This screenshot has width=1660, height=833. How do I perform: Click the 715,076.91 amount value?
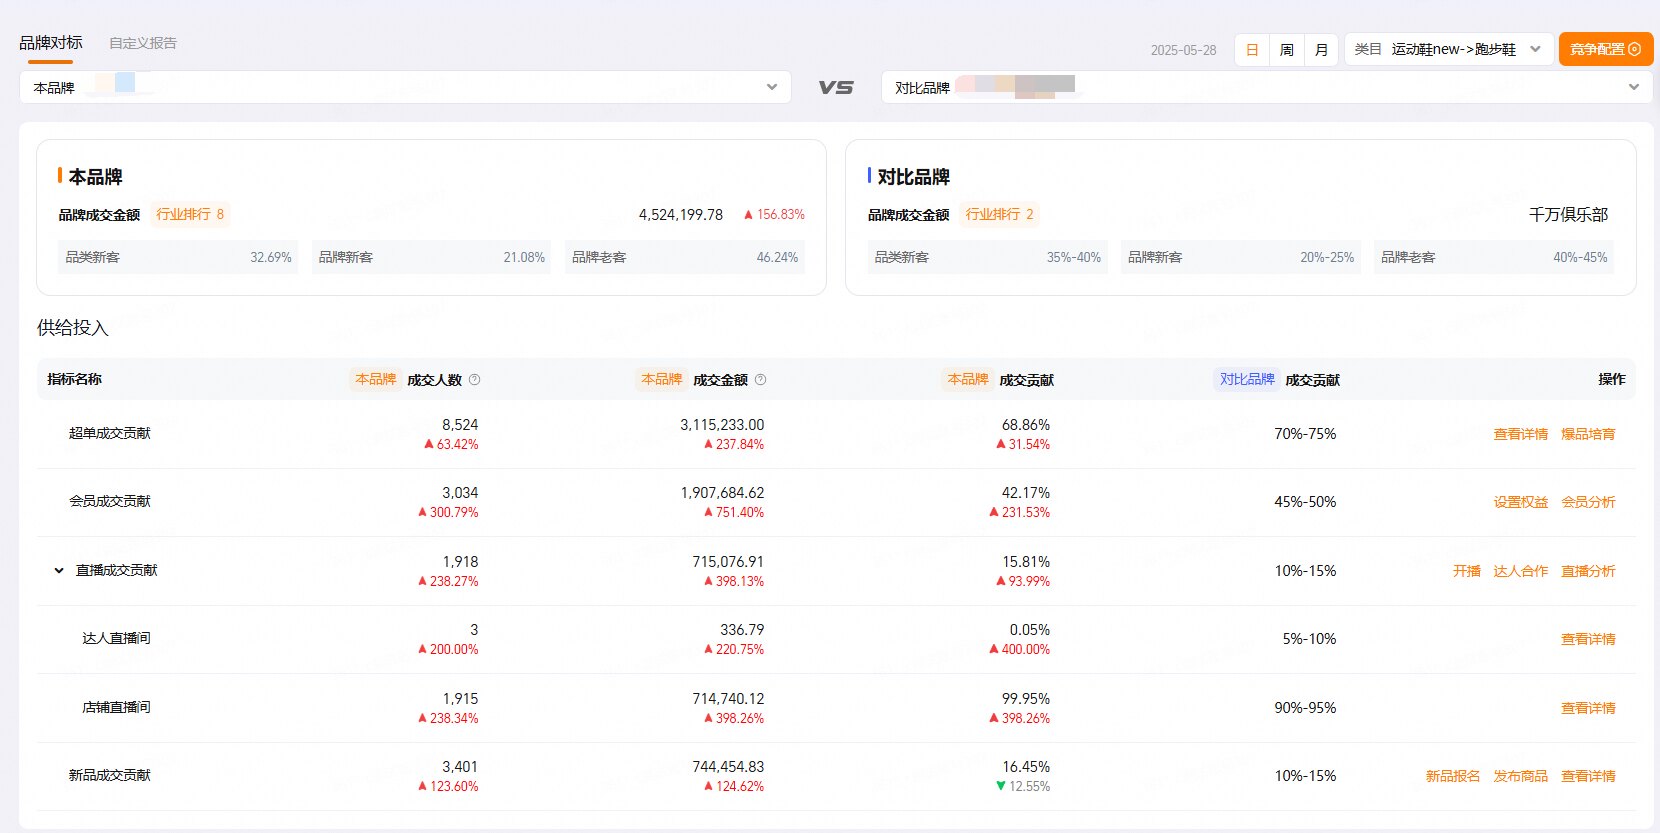click(x=728, y=562)
